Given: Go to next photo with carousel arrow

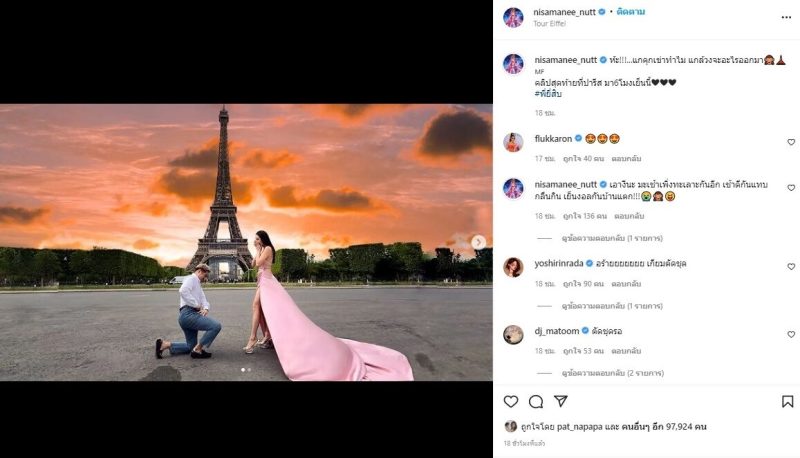Looking at the screenshot, I should coord(478,242).
